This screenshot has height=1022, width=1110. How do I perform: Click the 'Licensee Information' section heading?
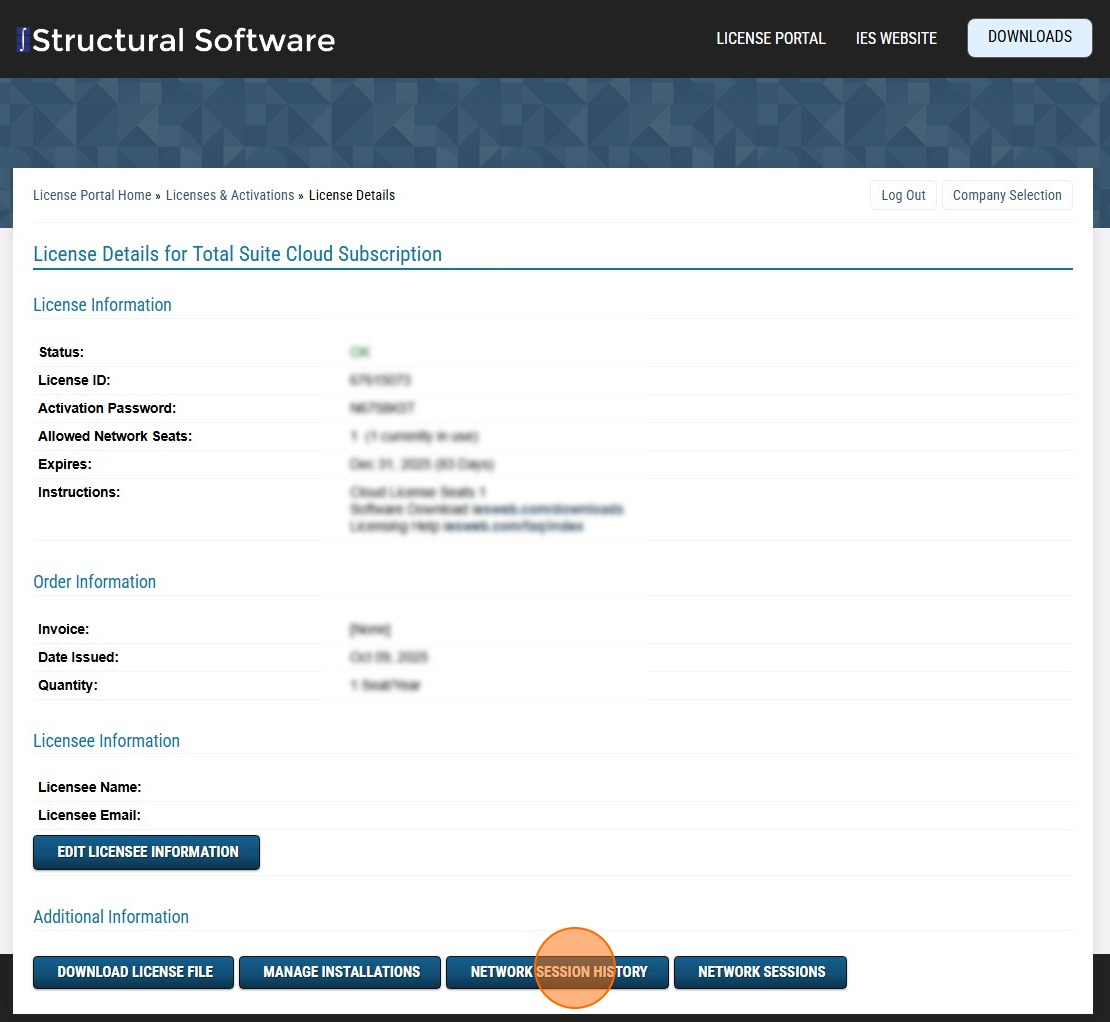106,740
